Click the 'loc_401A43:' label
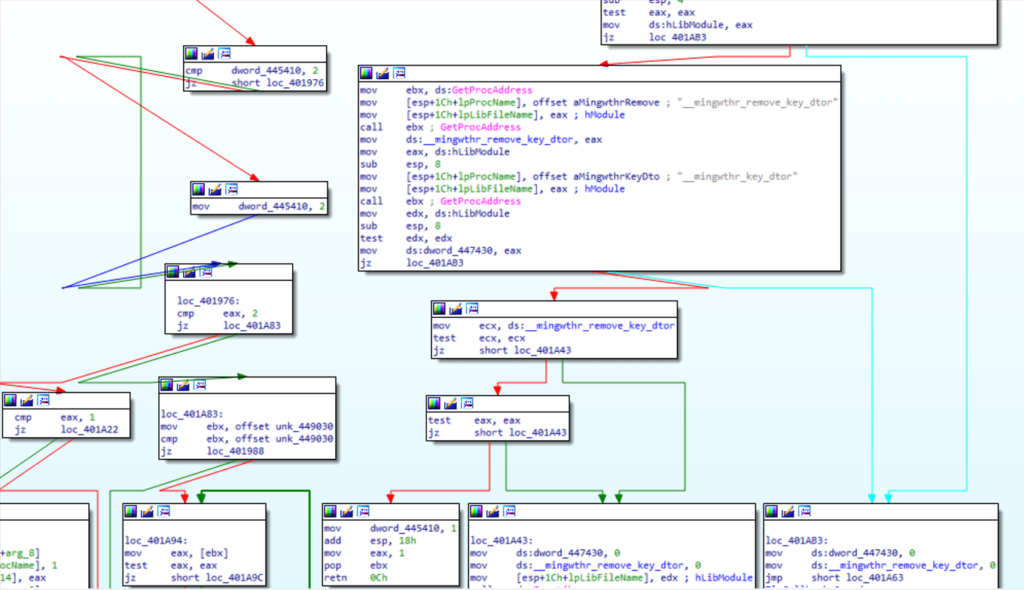Screen dimensions: 1024x590 502,540
